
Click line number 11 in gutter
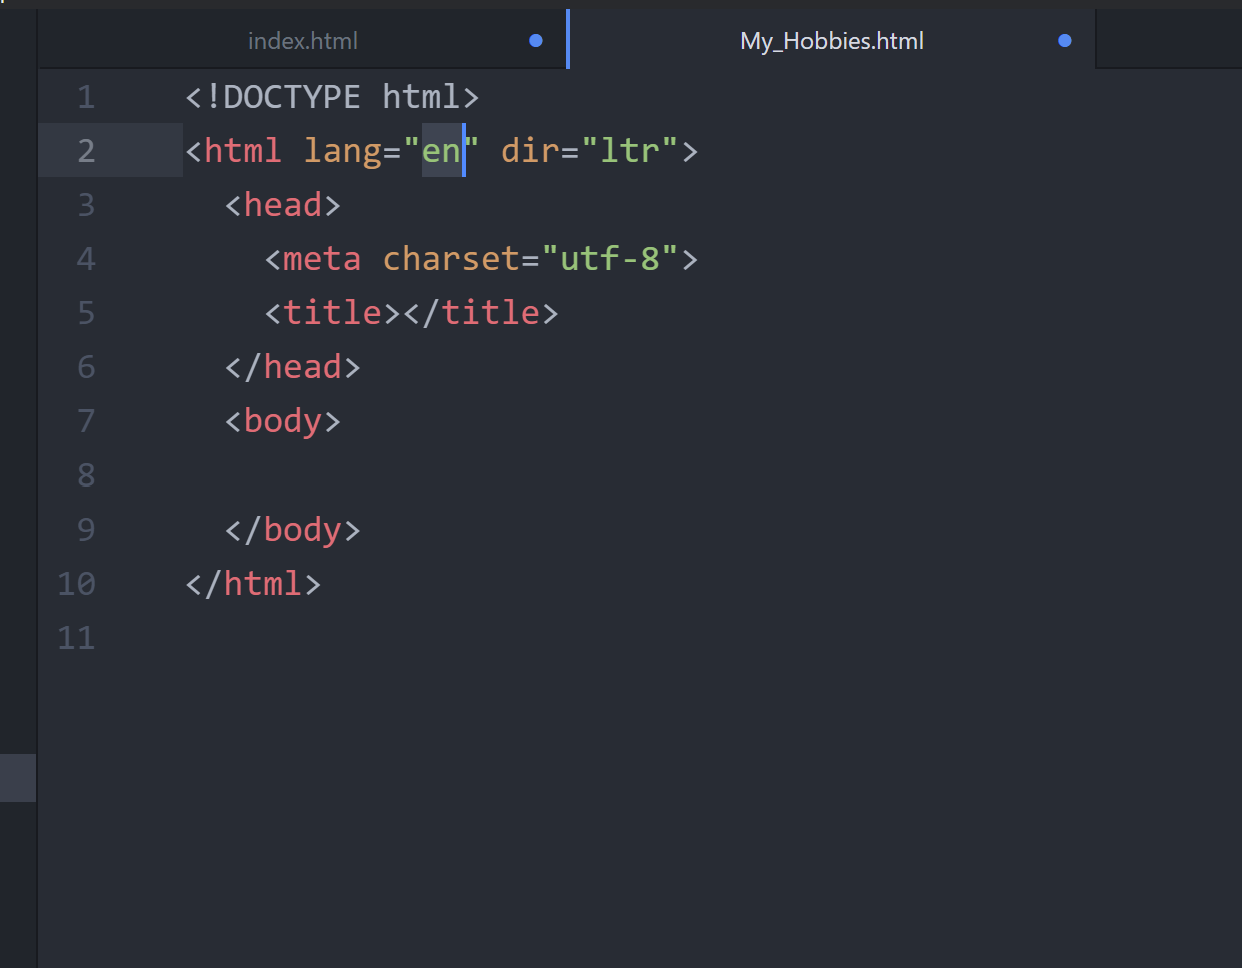[77, 637]
